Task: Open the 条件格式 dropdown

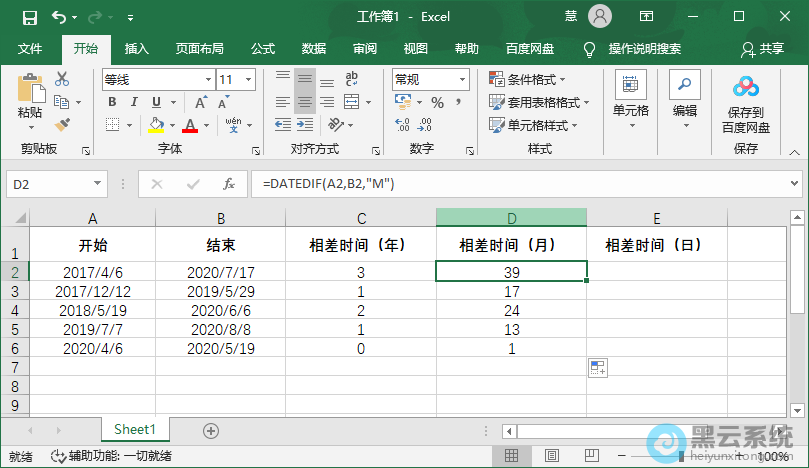Action: point(527,79)
